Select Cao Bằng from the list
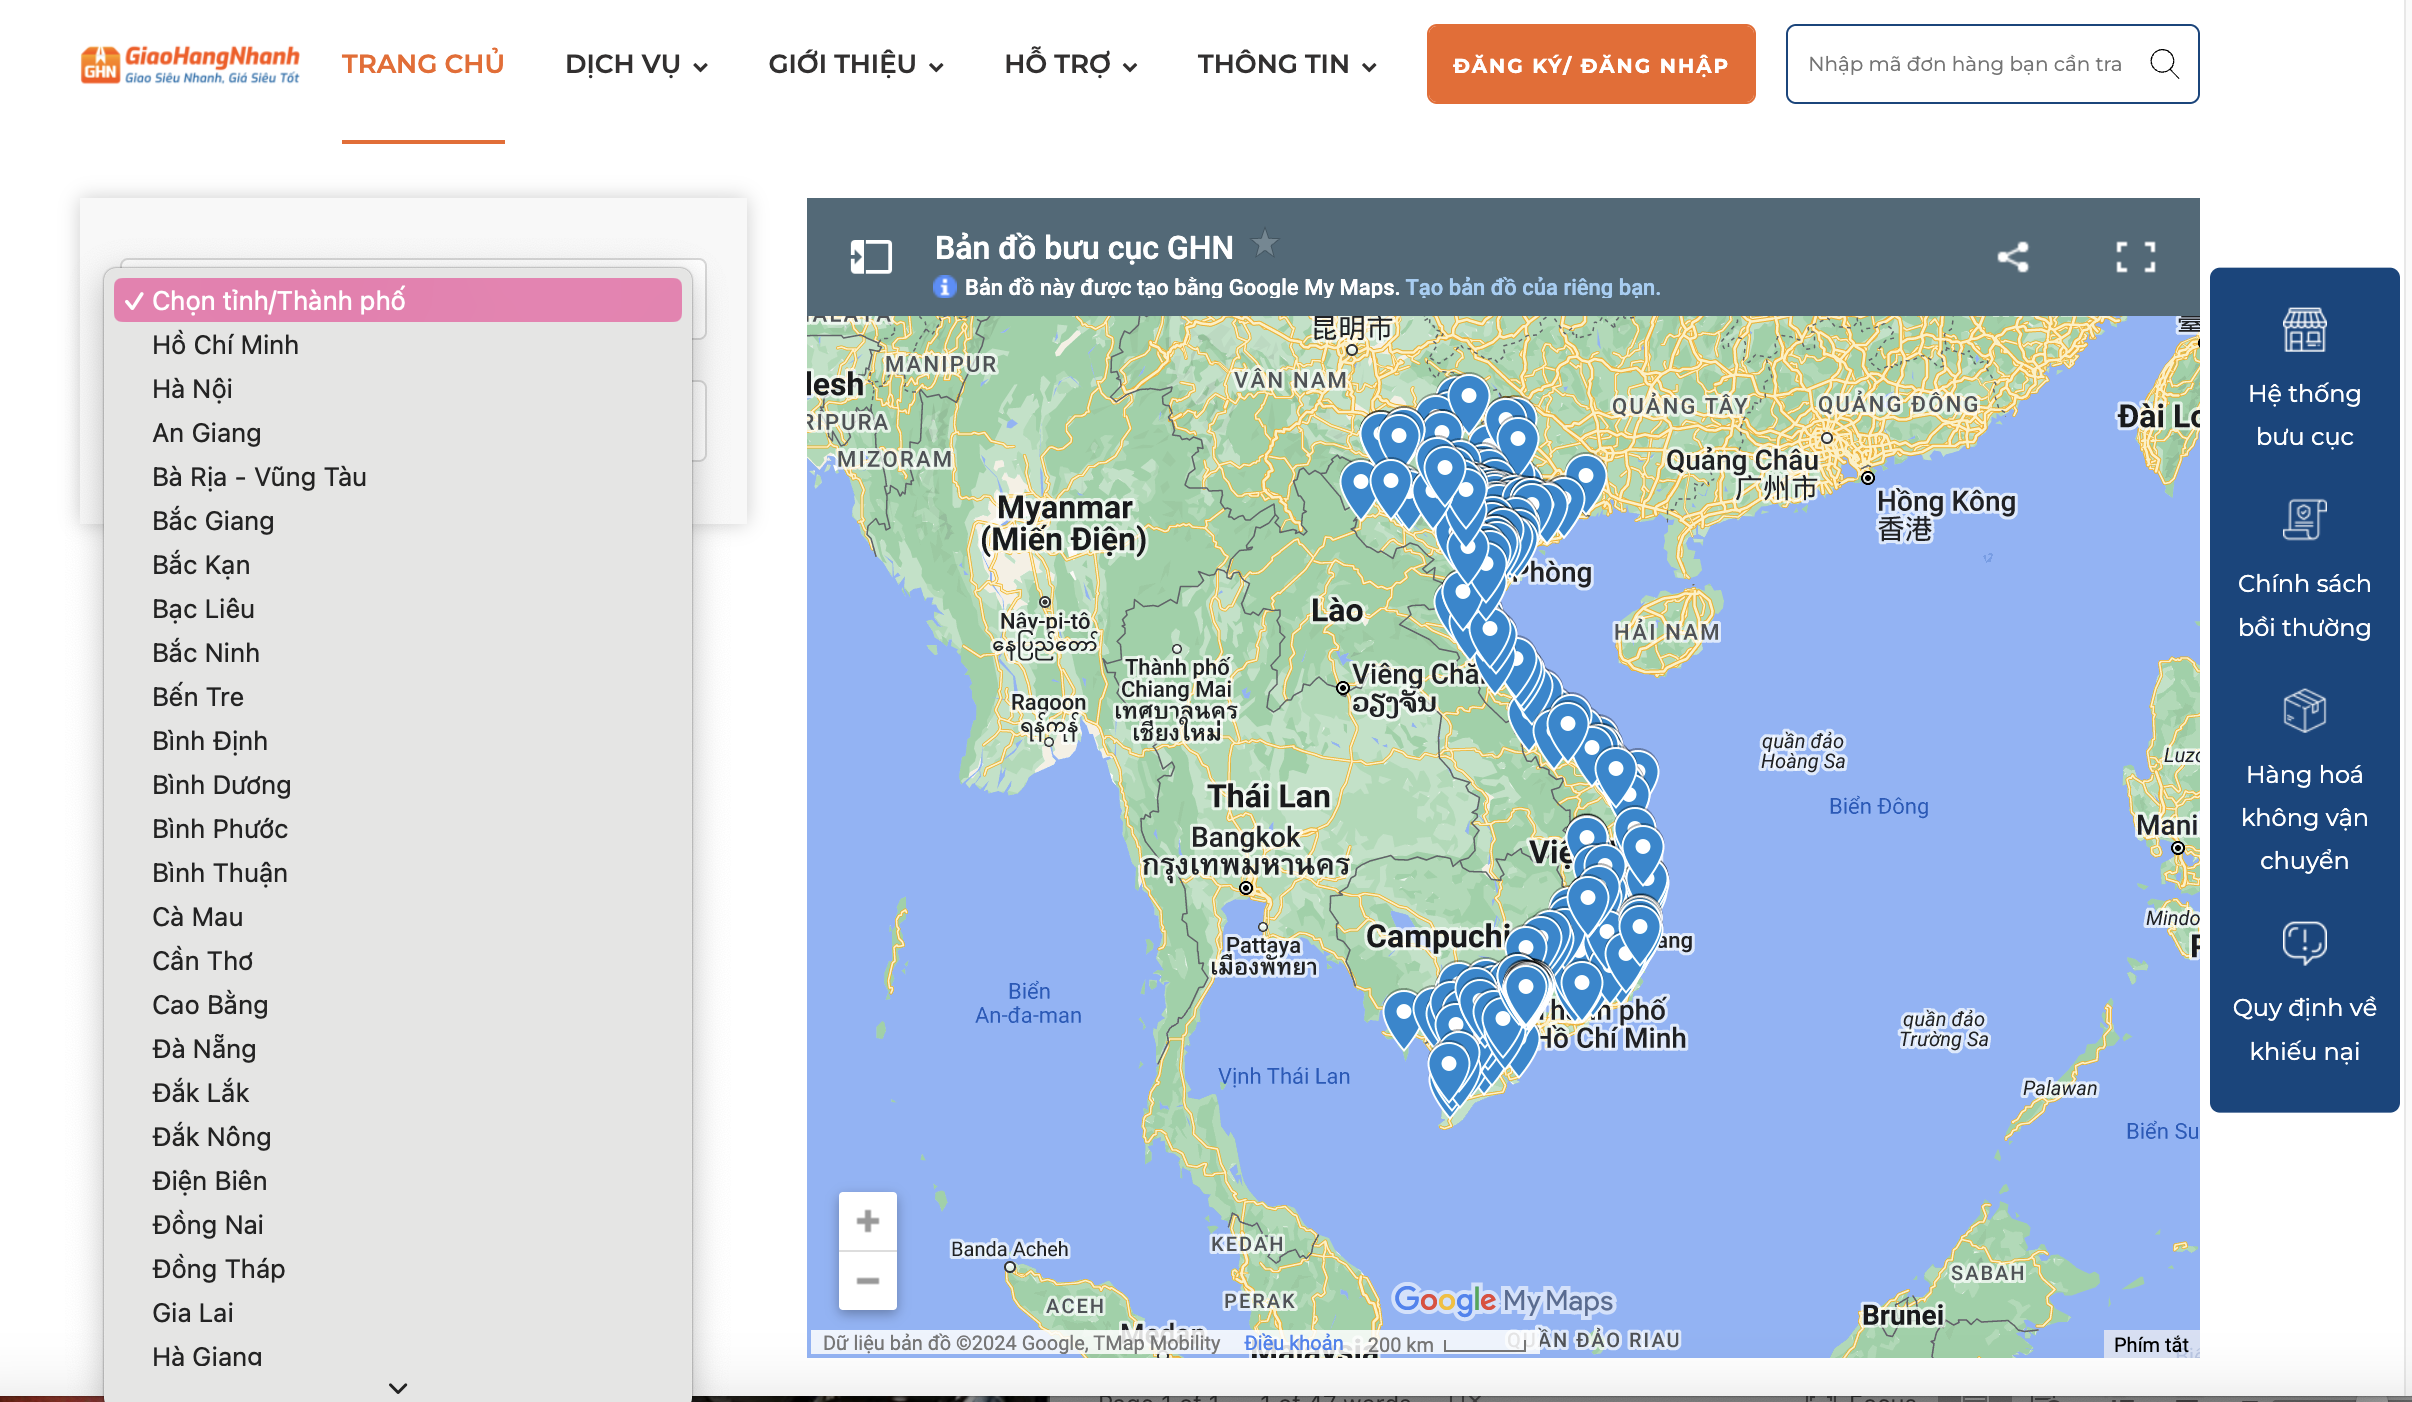 [398, 1005]
